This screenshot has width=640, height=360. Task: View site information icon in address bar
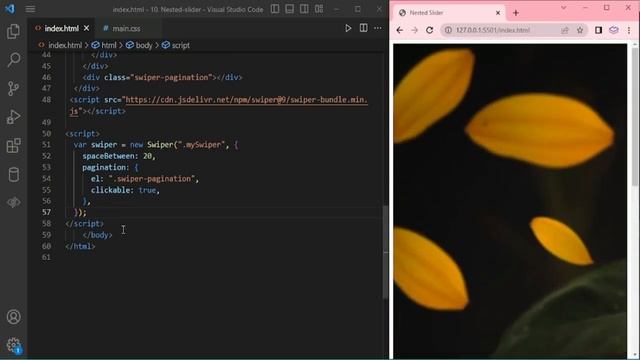pyautogui.click(x=448, y=30)
